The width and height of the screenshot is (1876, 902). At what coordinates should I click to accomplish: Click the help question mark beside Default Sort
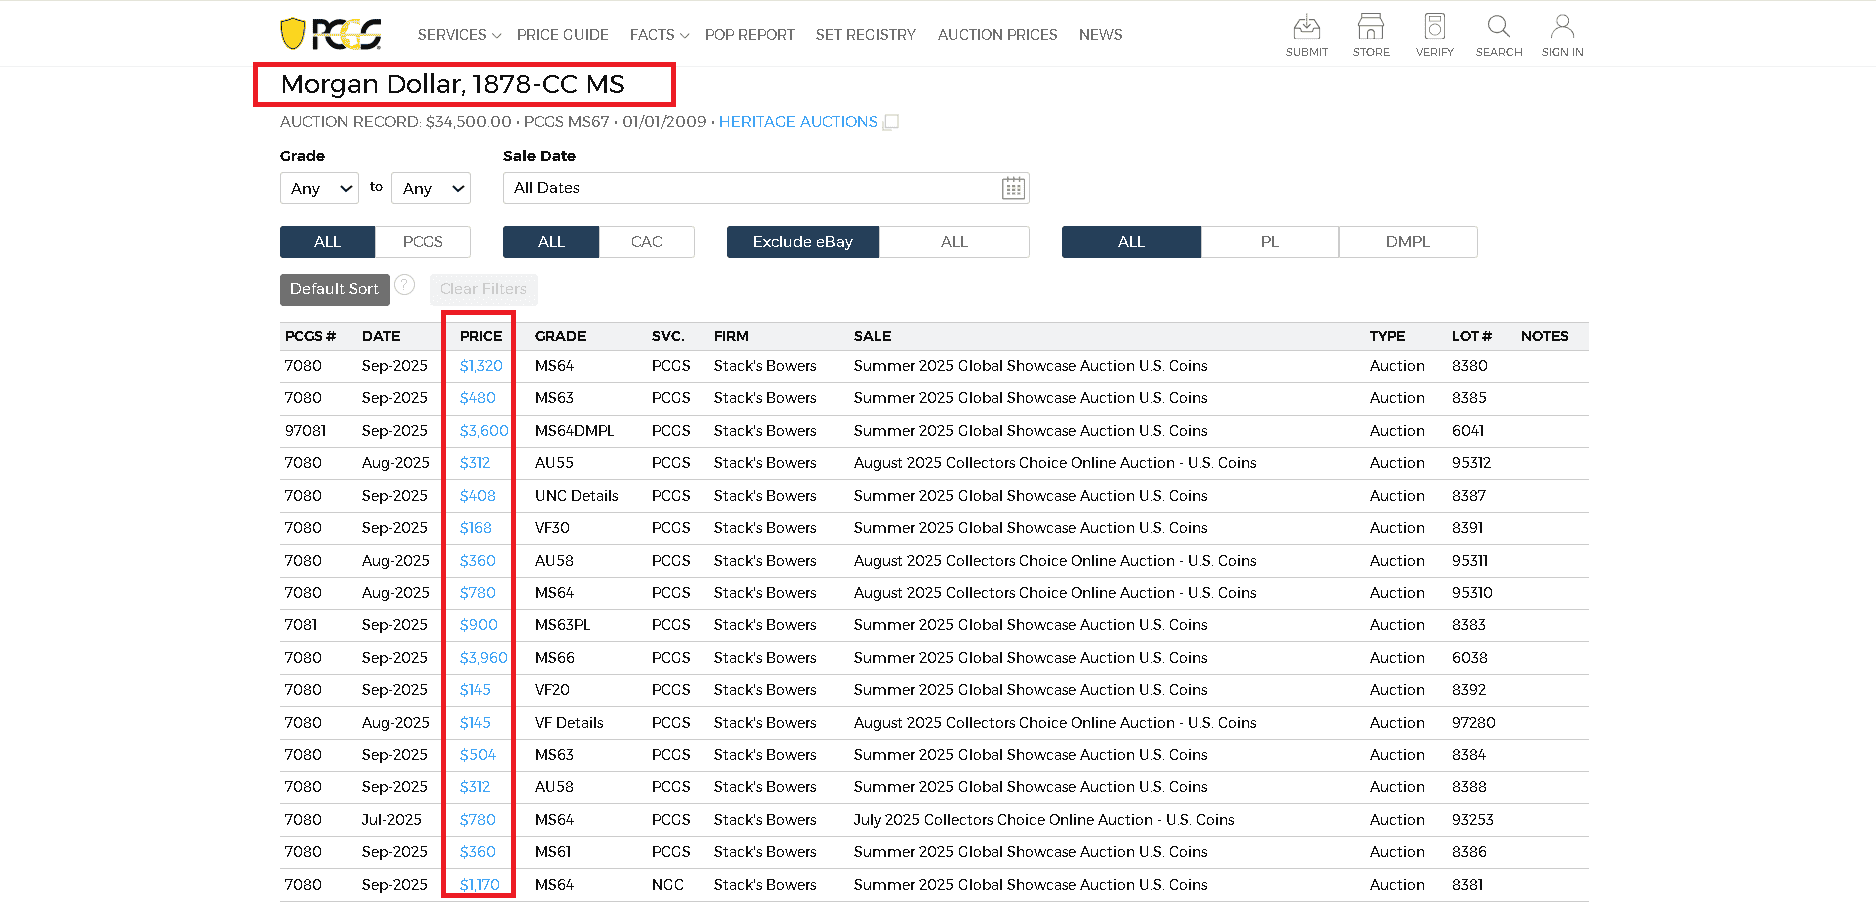(x=404, y=285)
